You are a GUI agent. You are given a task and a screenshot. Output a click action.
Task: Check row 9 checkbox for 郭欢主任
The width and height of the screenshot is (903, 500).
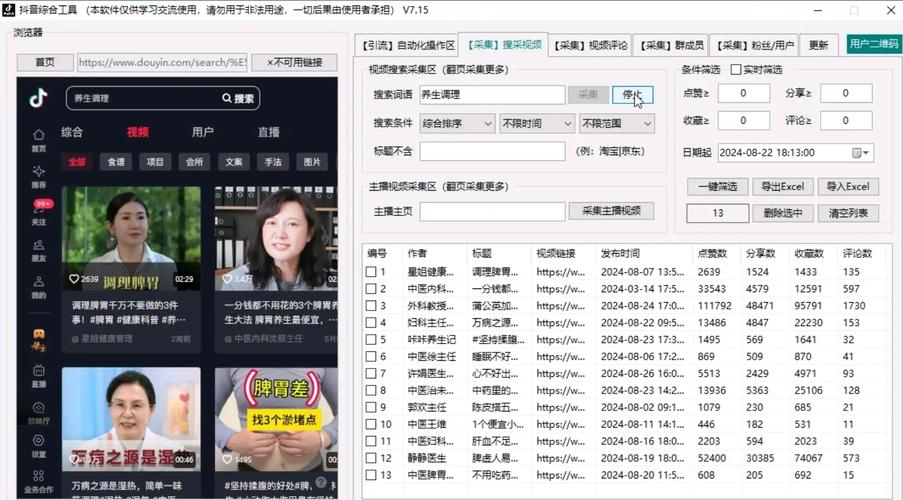tap(371, 407)
